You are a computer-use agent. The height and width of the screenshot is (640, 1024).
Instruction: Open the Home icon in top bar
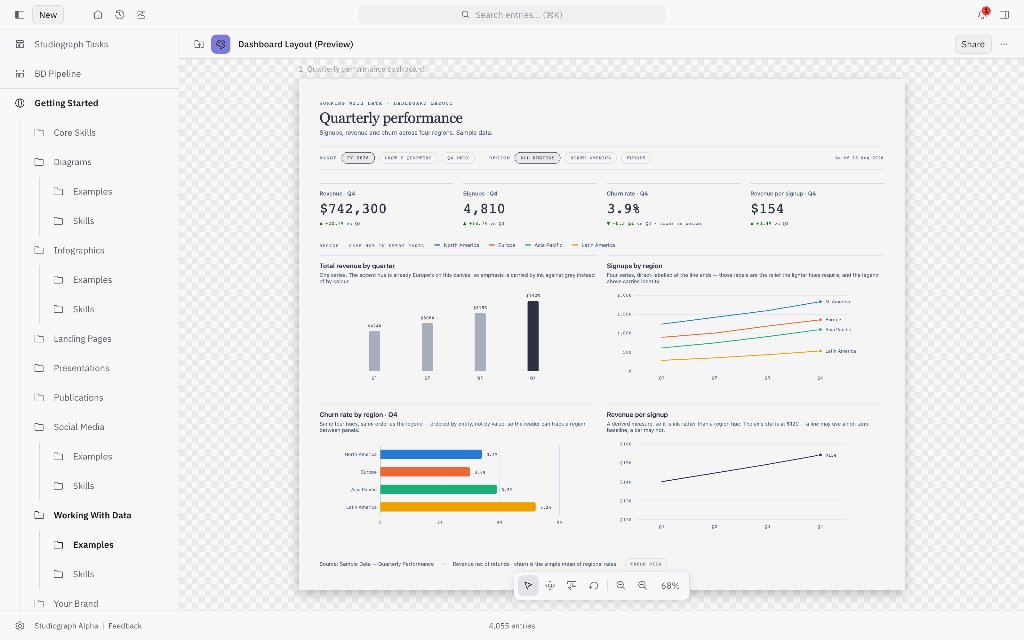pyautogui.click(x=97, y=14)
